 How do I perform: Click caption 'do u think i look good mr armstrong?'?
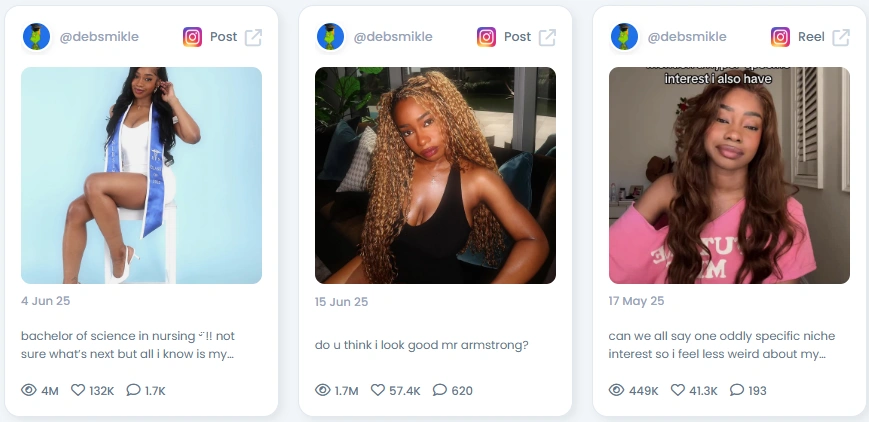[422, 345]
